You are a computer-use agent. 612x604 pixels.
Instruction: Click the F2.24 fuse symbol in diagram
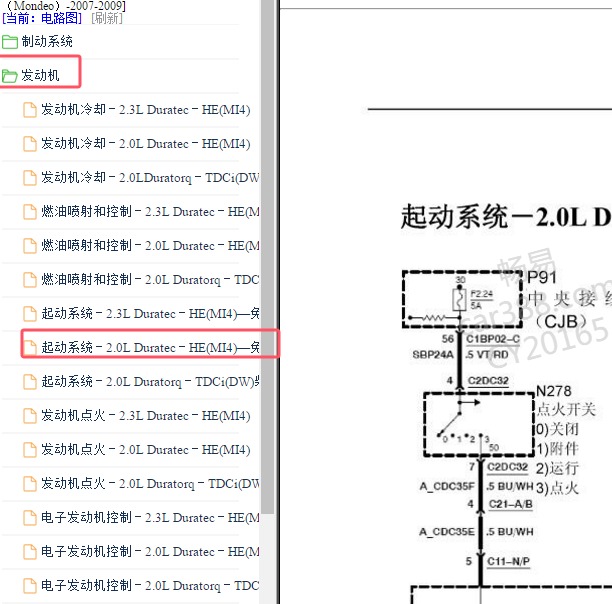(459, 300)
